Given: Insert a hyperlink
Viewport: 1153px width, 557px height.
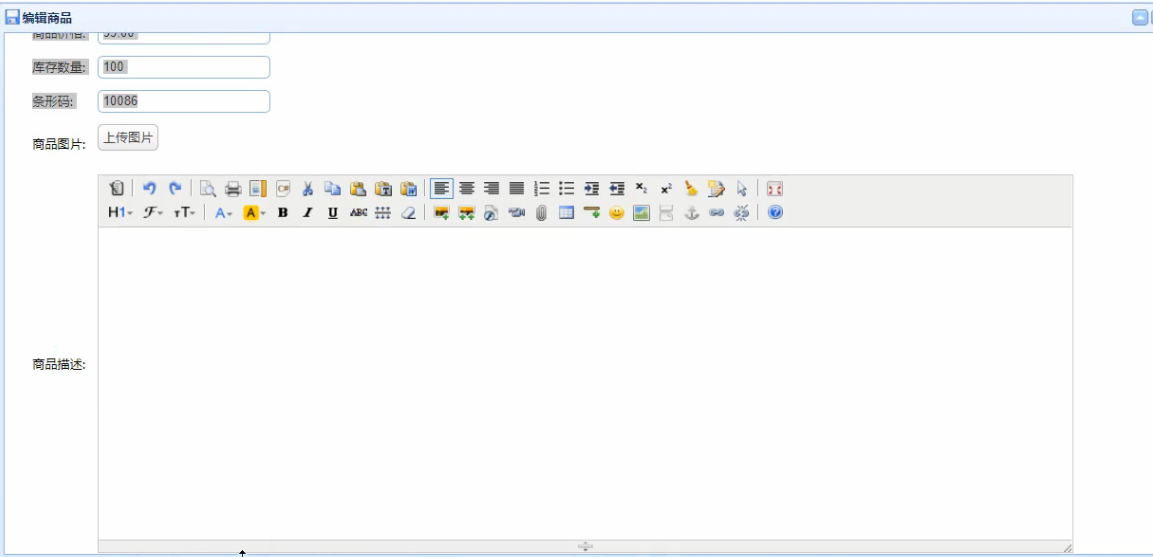Looking at the screenshot, I should click(716, 213).
